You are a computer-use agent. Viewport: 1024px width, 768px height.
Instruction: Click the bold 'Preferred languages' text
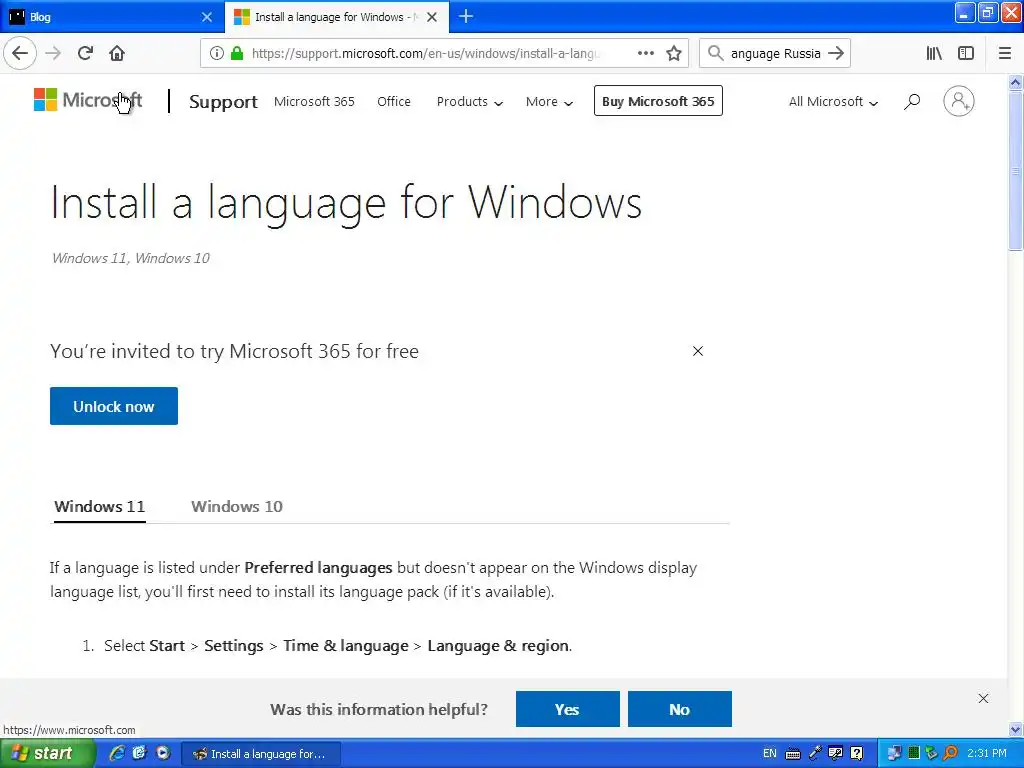[x=318, y=568]
